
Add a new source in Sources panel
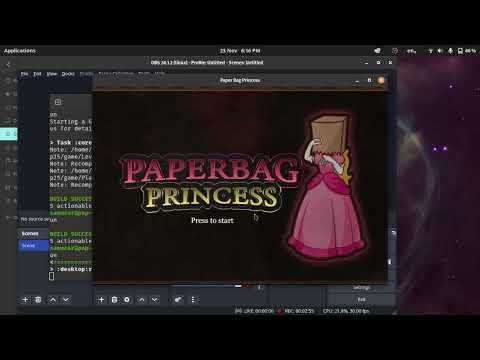pyautogui.click(x=101, y=300)
